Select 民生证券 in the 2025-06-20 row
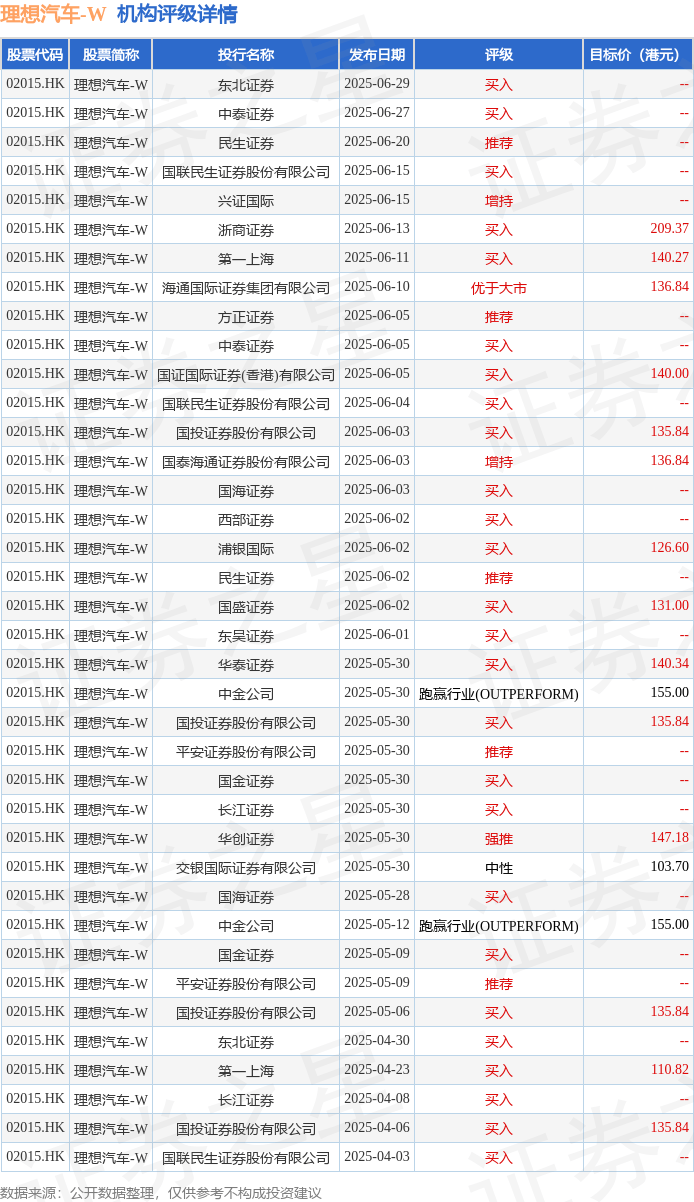 click(x=246, y=143)
